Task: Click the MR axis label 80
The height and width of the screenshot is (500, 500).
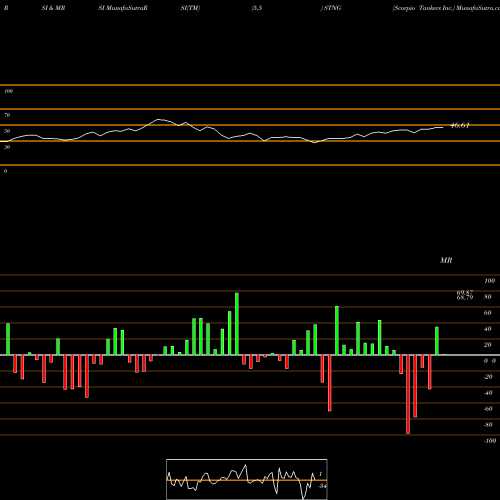Action: [488, 297]
